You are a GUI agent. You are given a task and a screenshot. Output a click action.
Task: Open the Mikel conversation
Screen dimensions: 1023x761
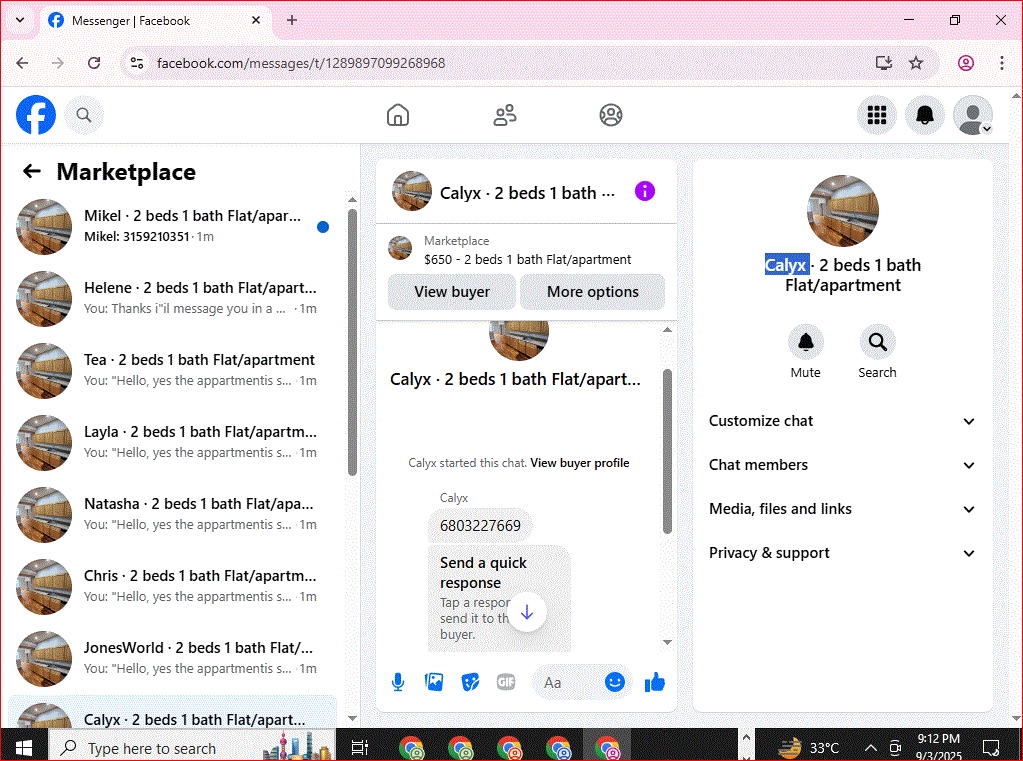tap(174, 226)
